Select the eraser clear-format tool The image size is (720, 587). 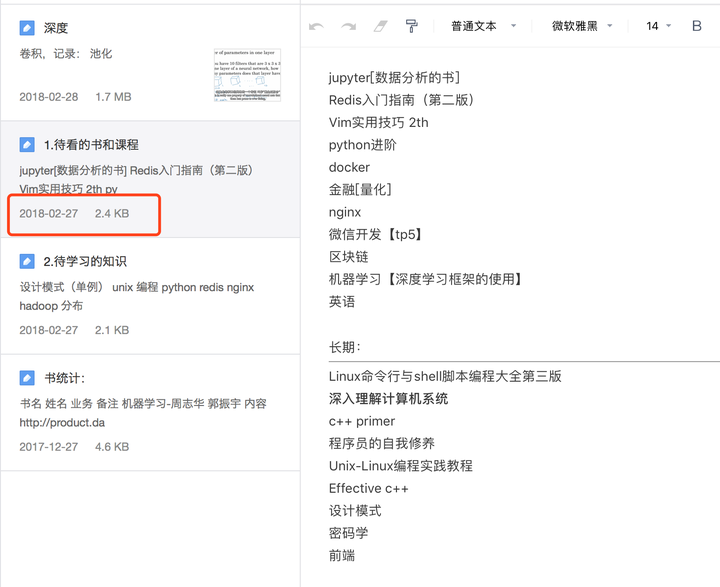tap(379, 27)
